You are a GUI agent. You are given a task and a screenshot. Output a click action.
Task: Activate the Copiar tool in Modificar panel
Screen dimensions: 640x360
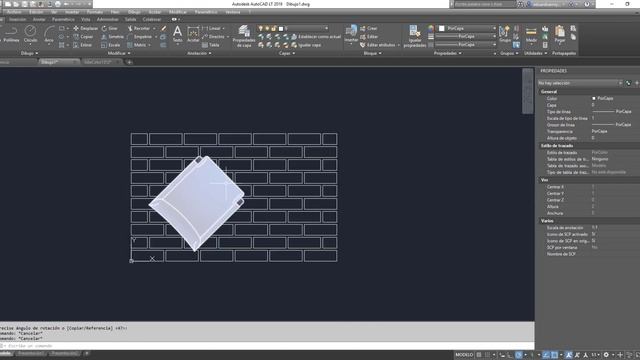[x=83, y=37]
